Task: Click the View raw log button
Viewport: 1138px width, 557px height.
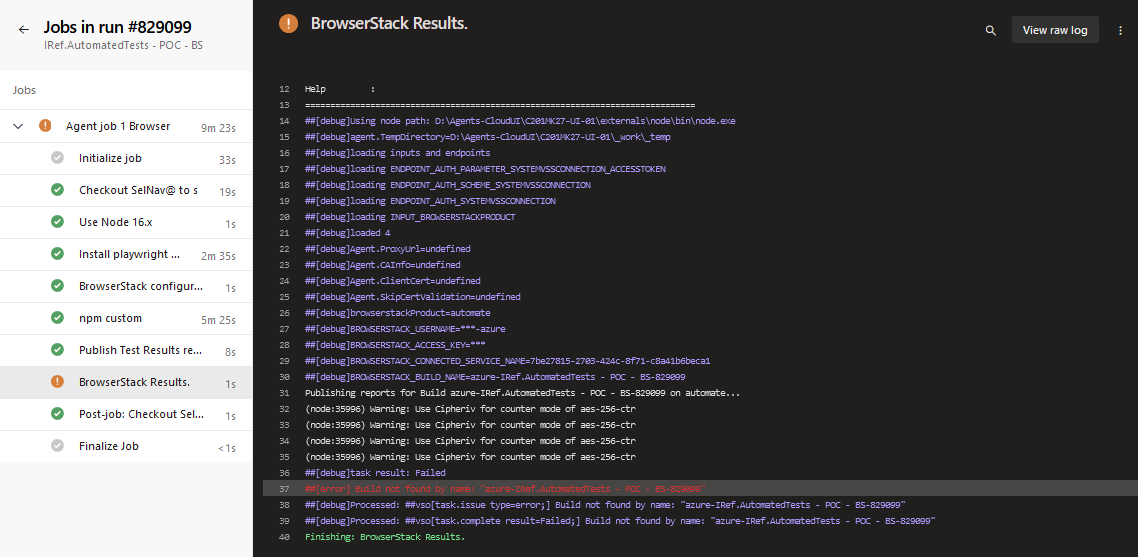Action: [x=1055, y=30]
